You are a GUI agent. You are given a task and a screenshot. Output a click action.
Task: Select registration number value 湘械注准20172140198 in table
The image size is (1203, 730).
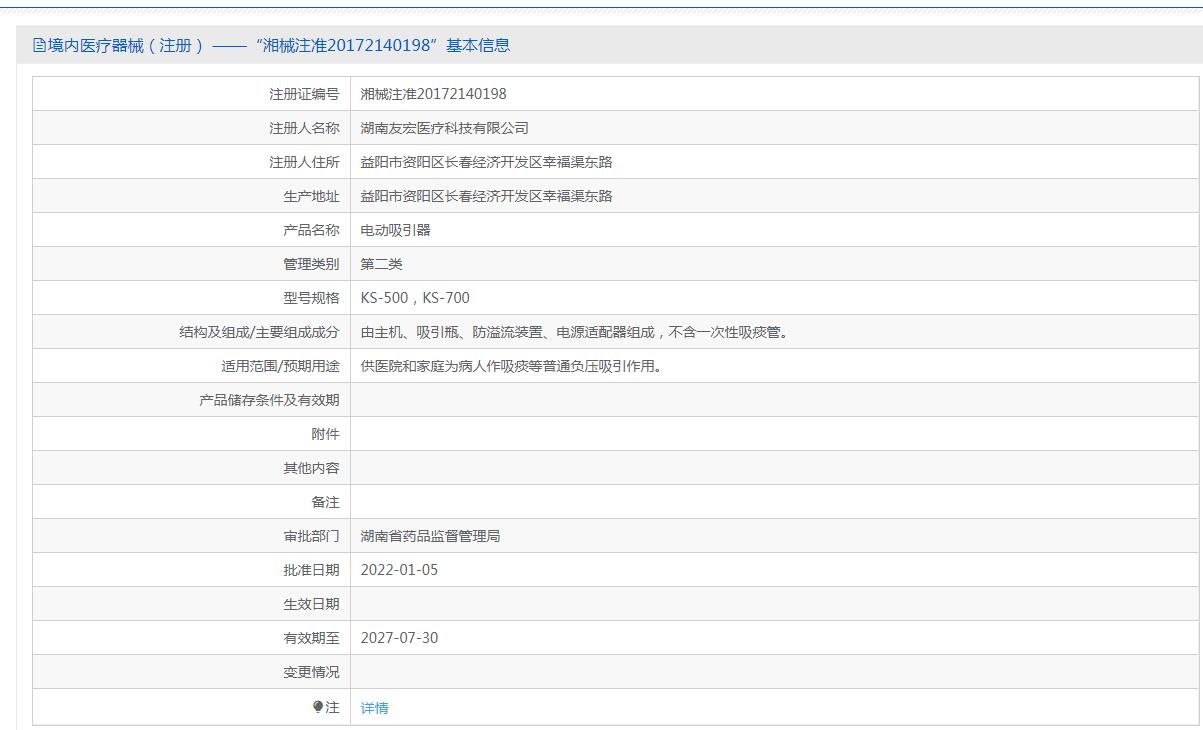pos(433,94)
